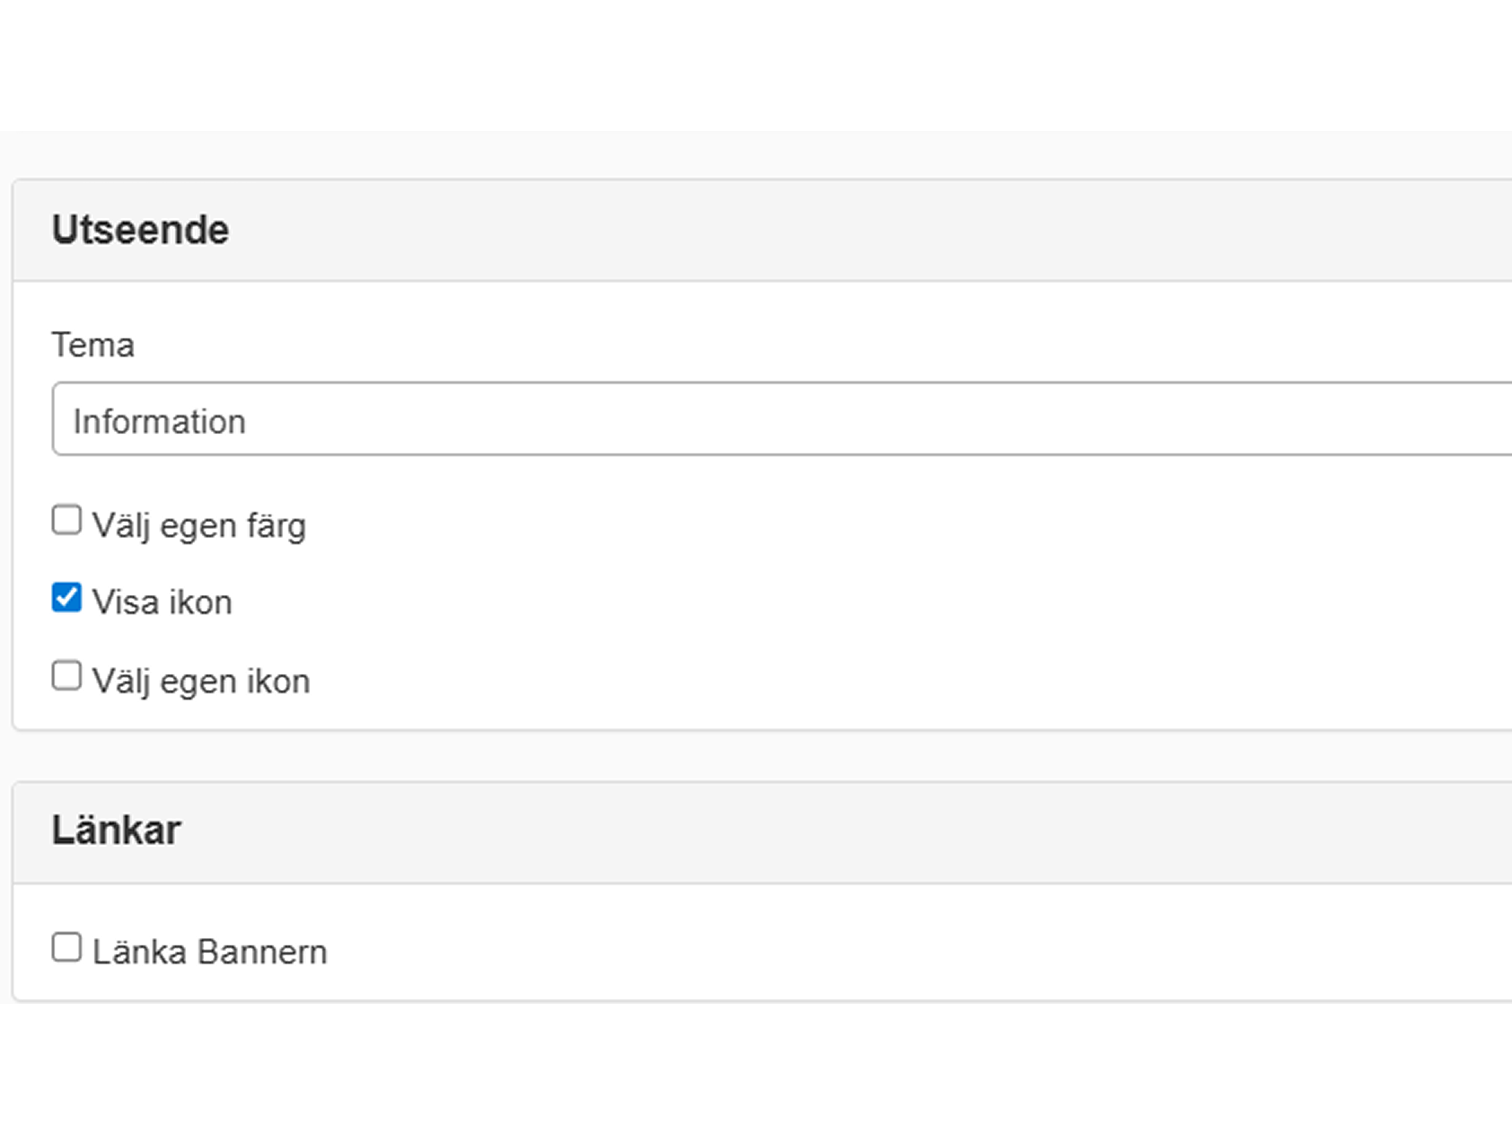Click the "Utseende" panel heading
The image size is (1512, 1133).
pyautogui.click(x=140, y=230)
